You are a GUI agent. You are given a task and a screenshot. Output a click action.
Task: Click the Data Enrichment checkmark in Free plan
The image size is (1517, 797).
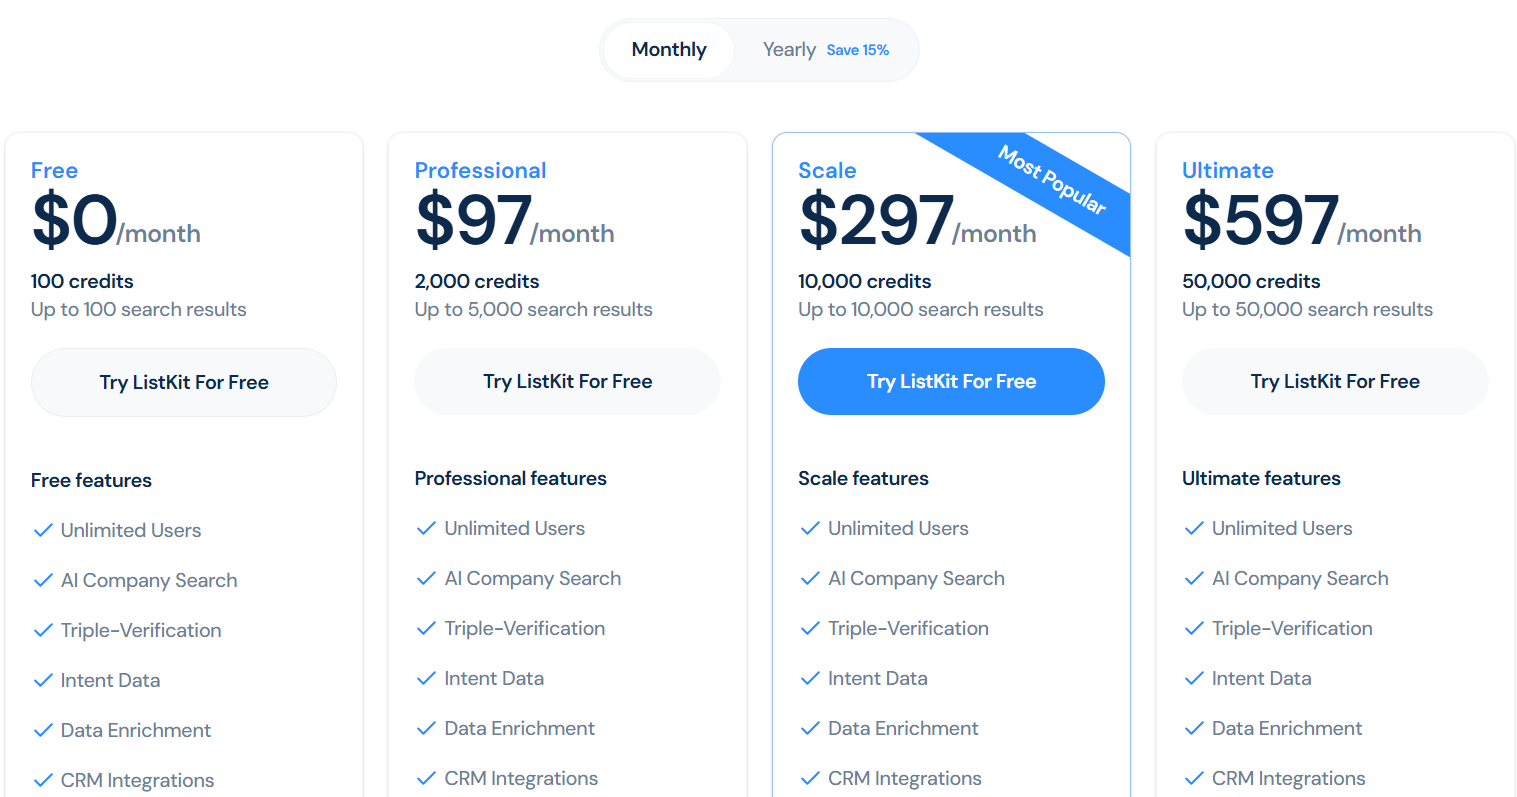(43, 730)
